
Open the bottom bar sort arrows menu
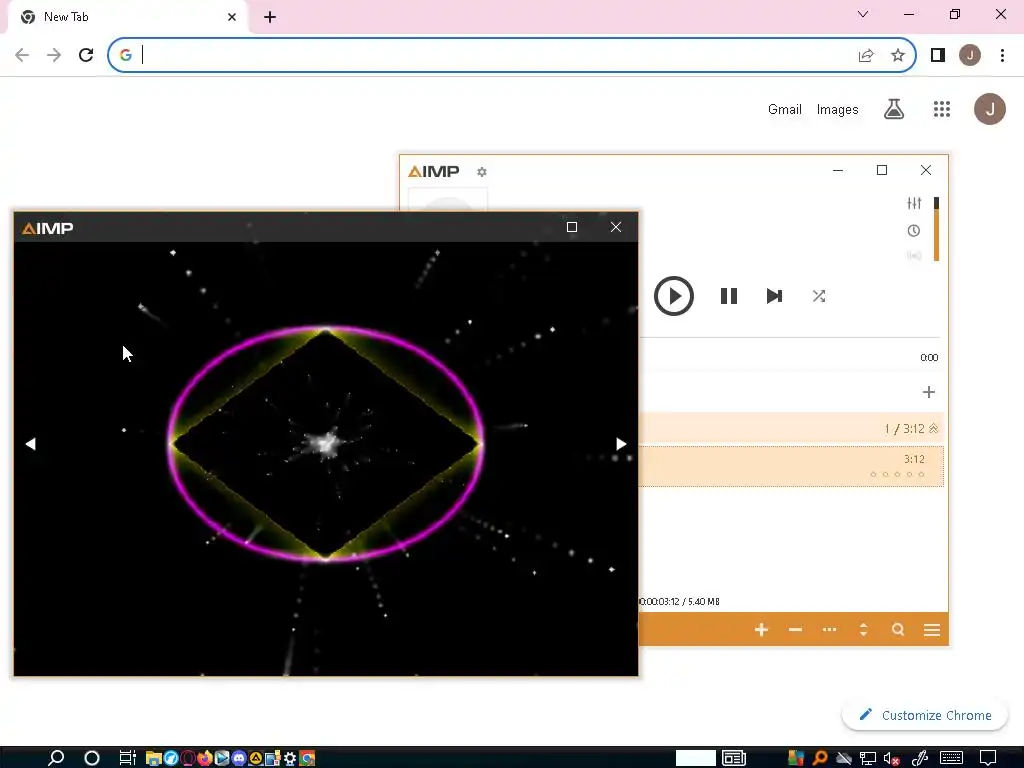[863, 630]
